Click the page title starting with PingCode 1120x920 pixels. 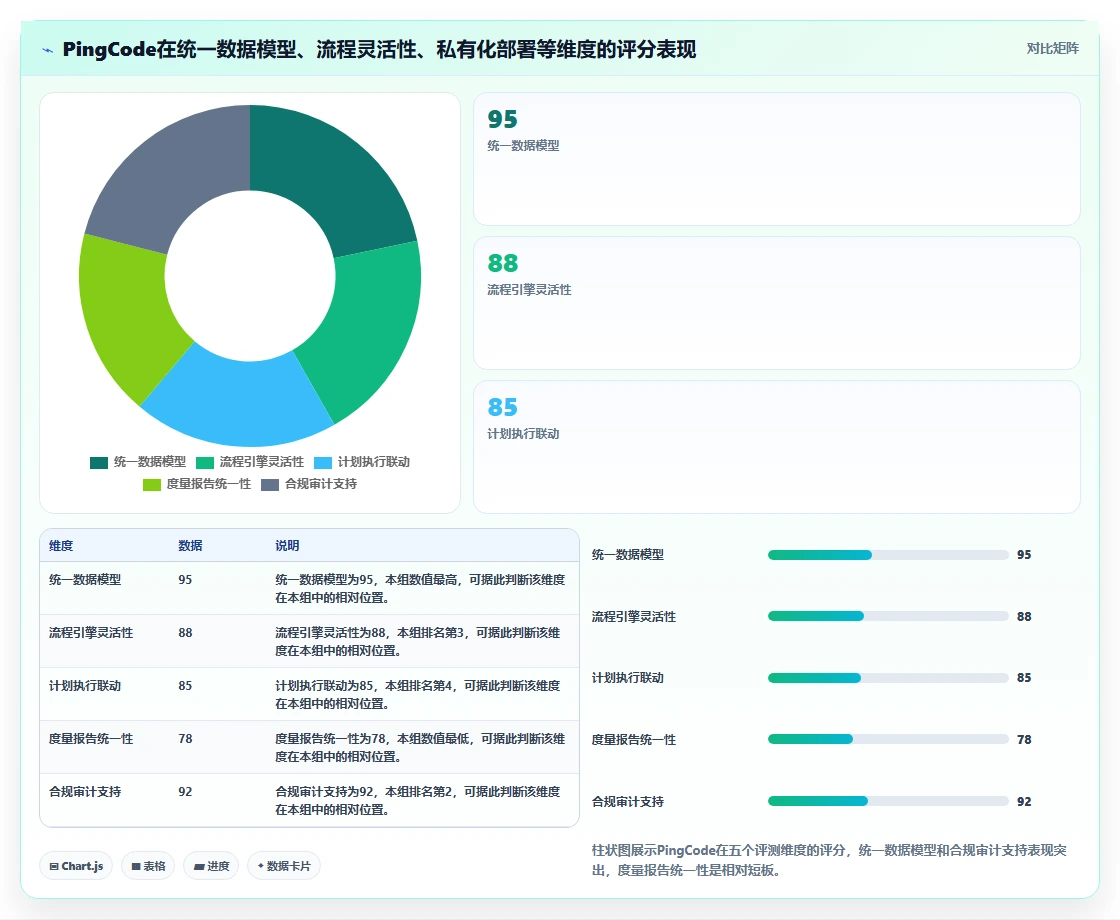379,49
